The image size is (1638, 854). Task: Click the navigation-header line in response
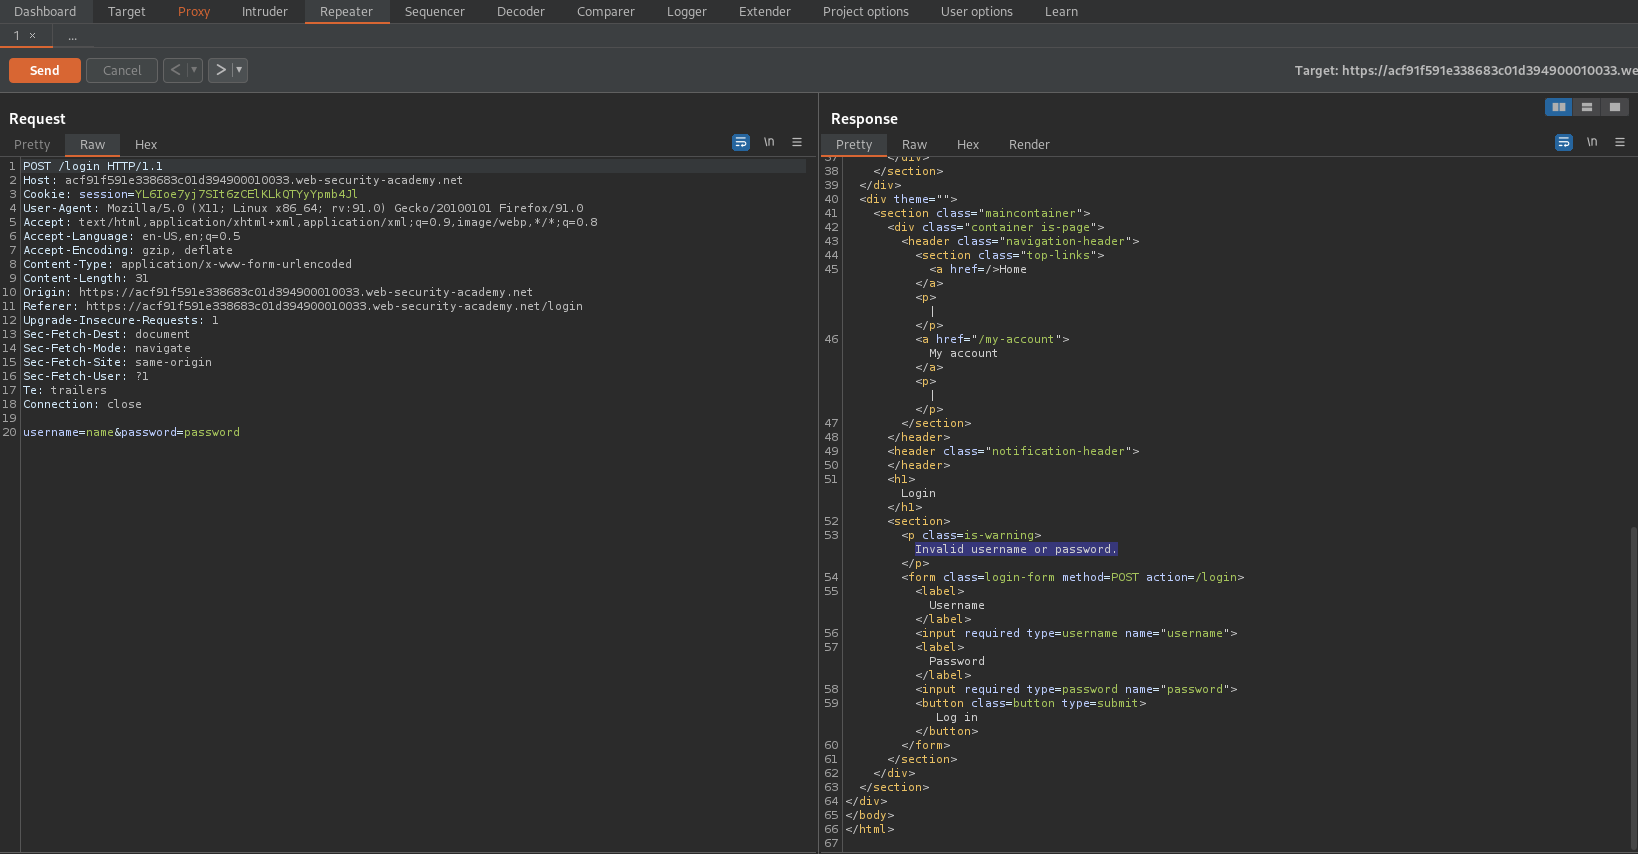1020,241
